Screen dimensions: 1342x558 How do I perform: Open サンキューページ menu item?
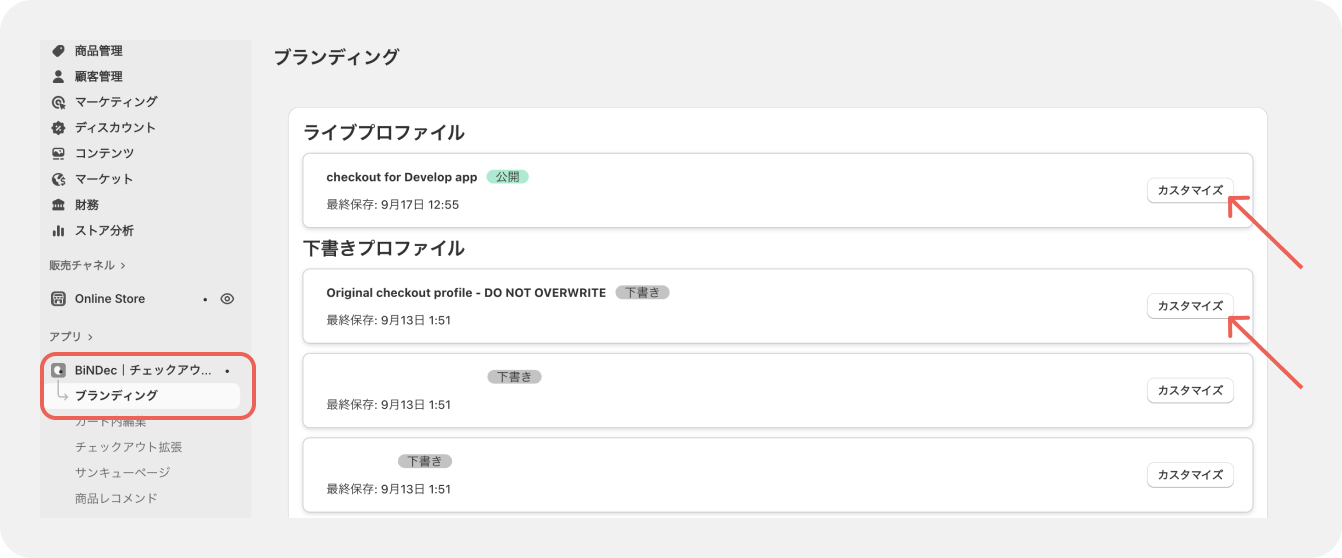click(x=122, y=472)
